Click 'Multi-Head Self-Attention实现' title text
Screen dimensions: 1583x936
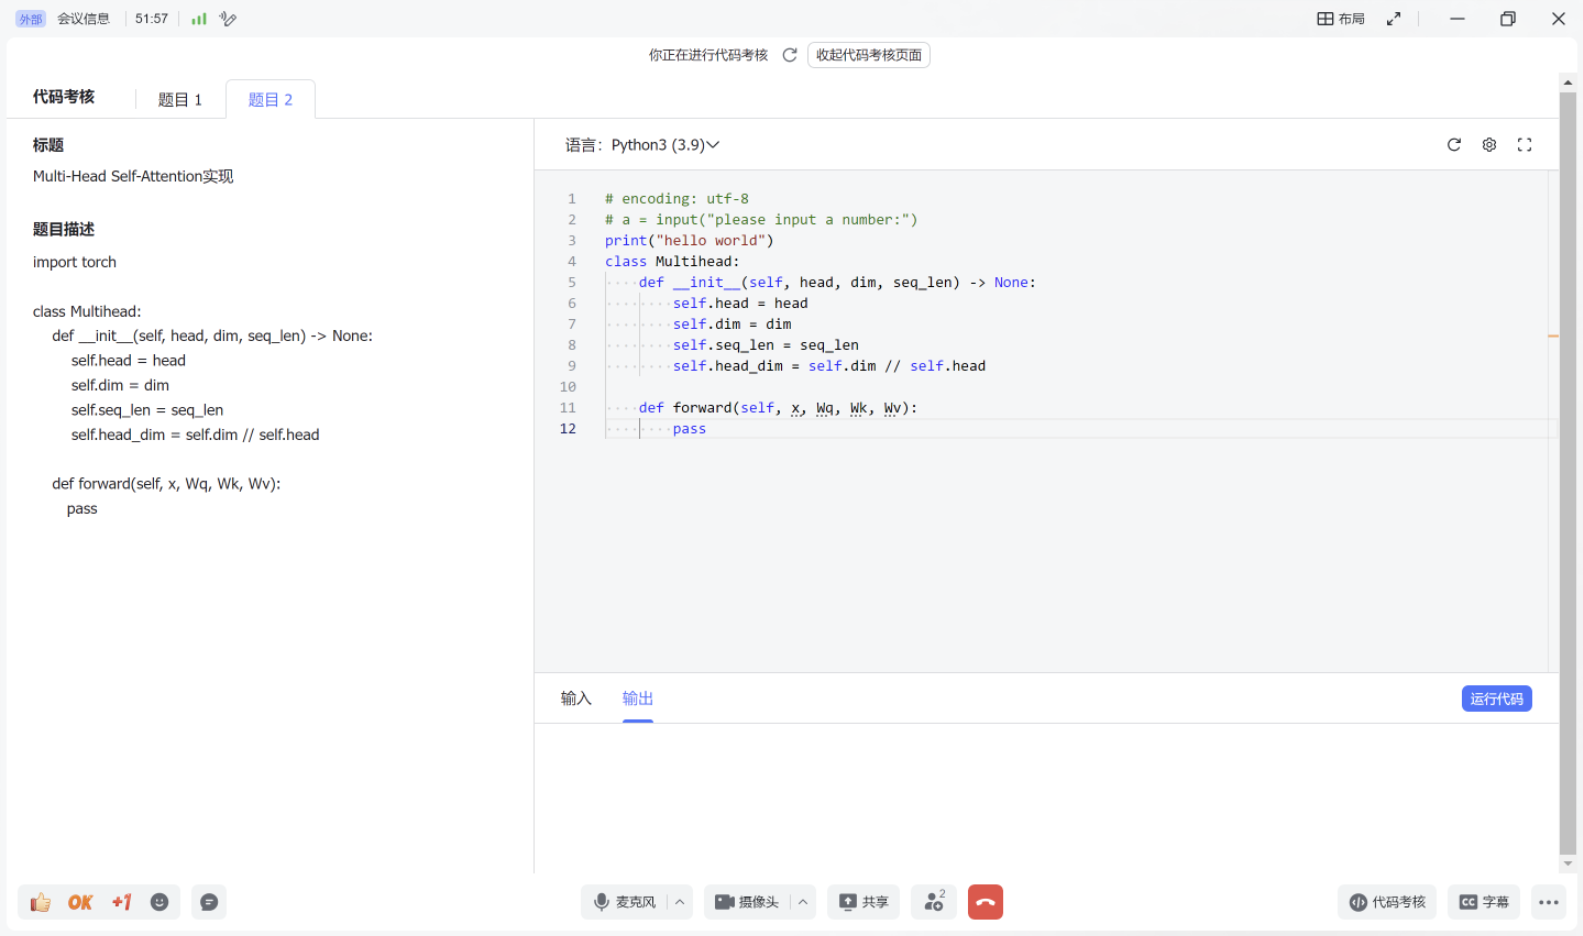[133, 176]
